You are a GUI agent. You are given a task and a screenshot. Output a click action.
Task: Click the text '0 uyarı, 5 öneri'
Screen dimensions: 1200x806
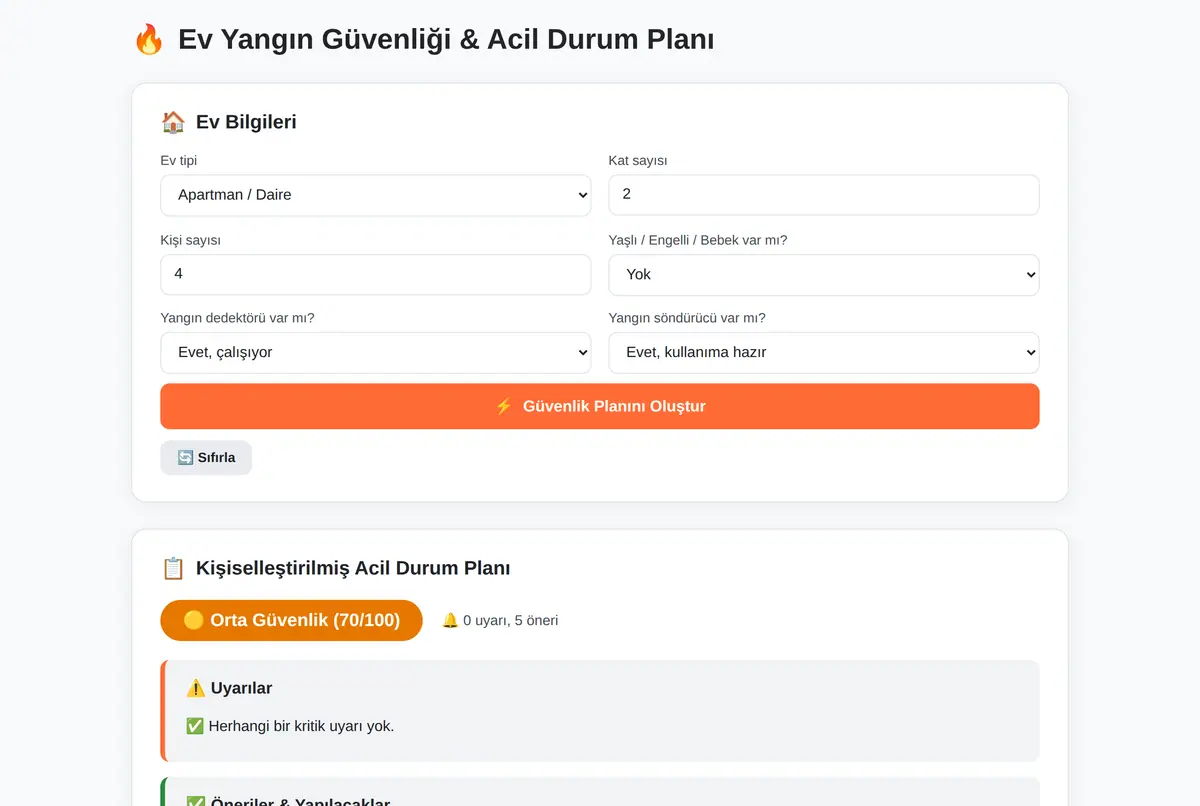click(511, 620)
